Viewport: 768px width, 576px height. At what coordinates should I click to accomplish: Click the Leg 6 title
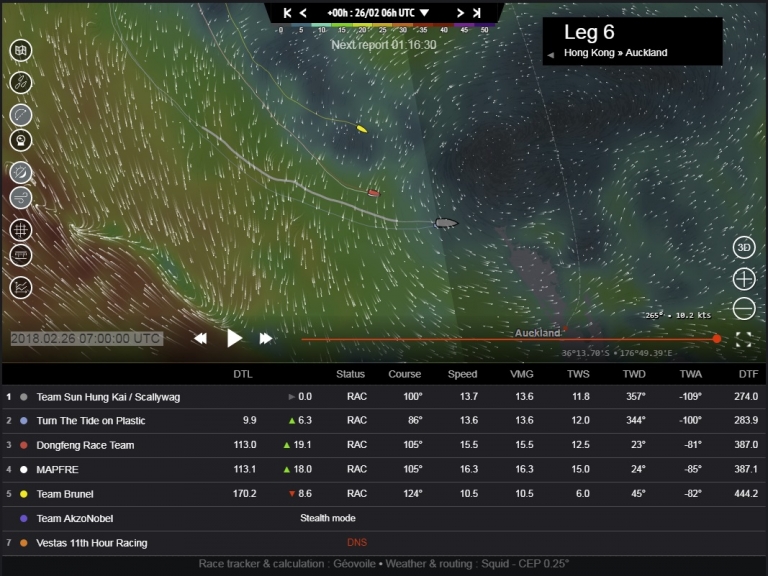589,32
